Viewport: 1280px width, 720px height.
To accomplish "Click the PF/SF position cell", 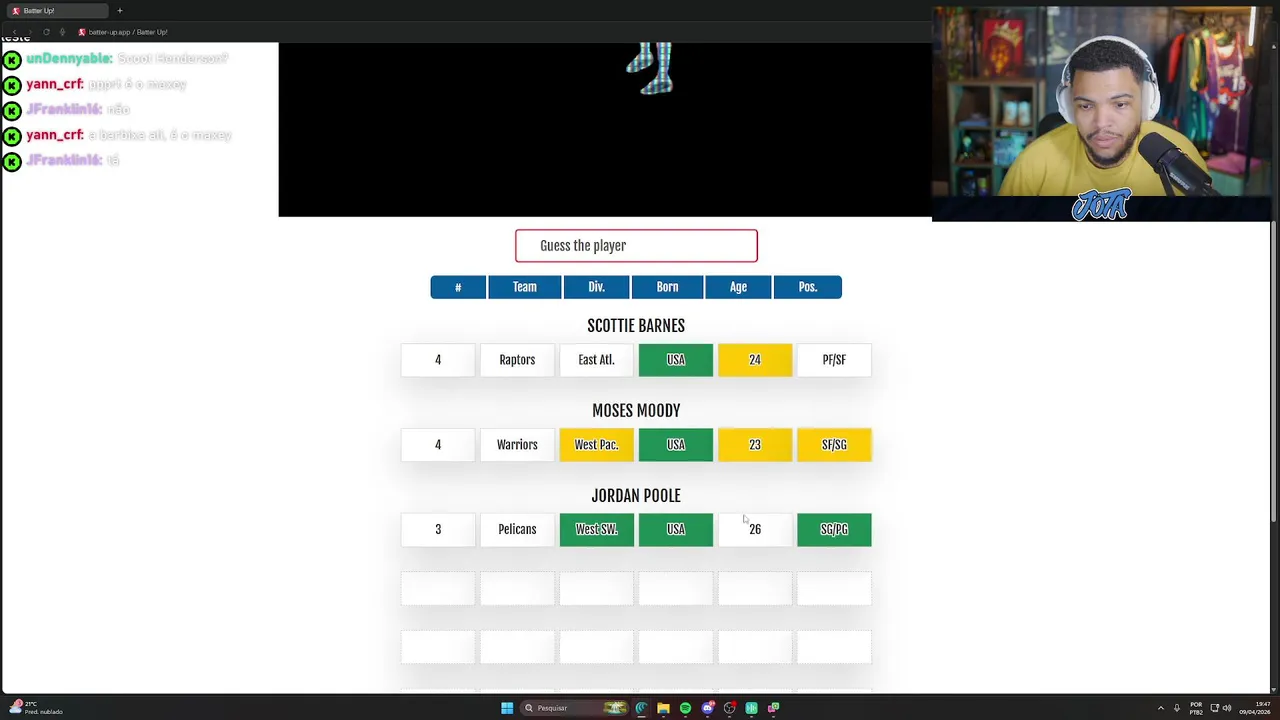I will point(834,360).
